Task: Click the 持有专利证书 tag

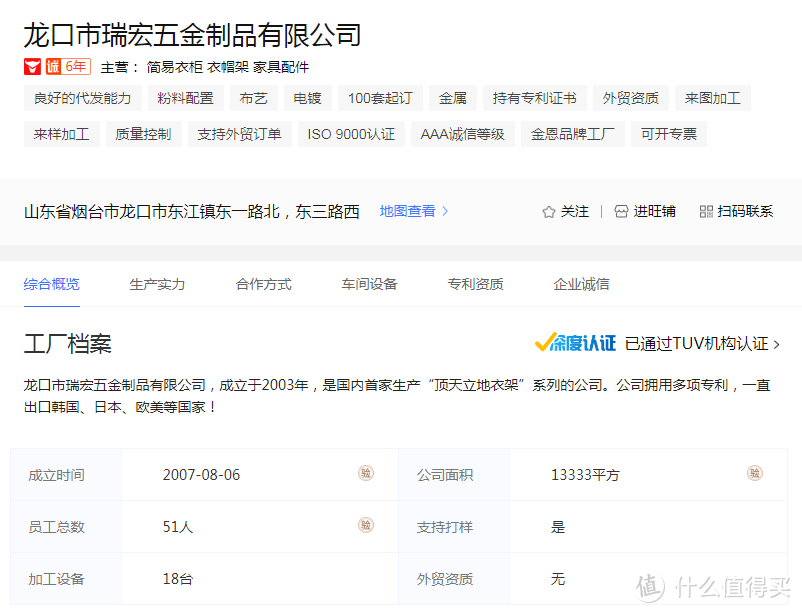Action: (534, 98)
